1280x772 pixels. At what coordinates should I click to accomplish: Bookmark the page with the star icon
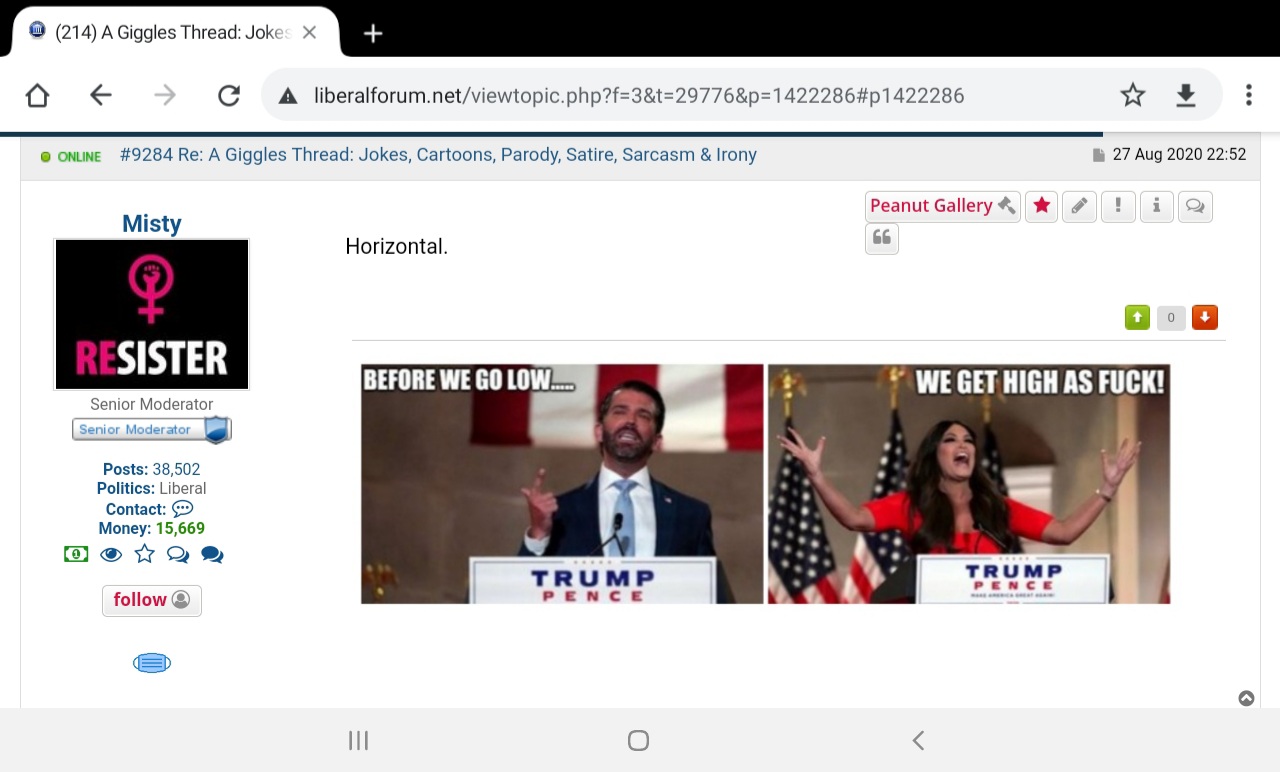[1132, 95]
